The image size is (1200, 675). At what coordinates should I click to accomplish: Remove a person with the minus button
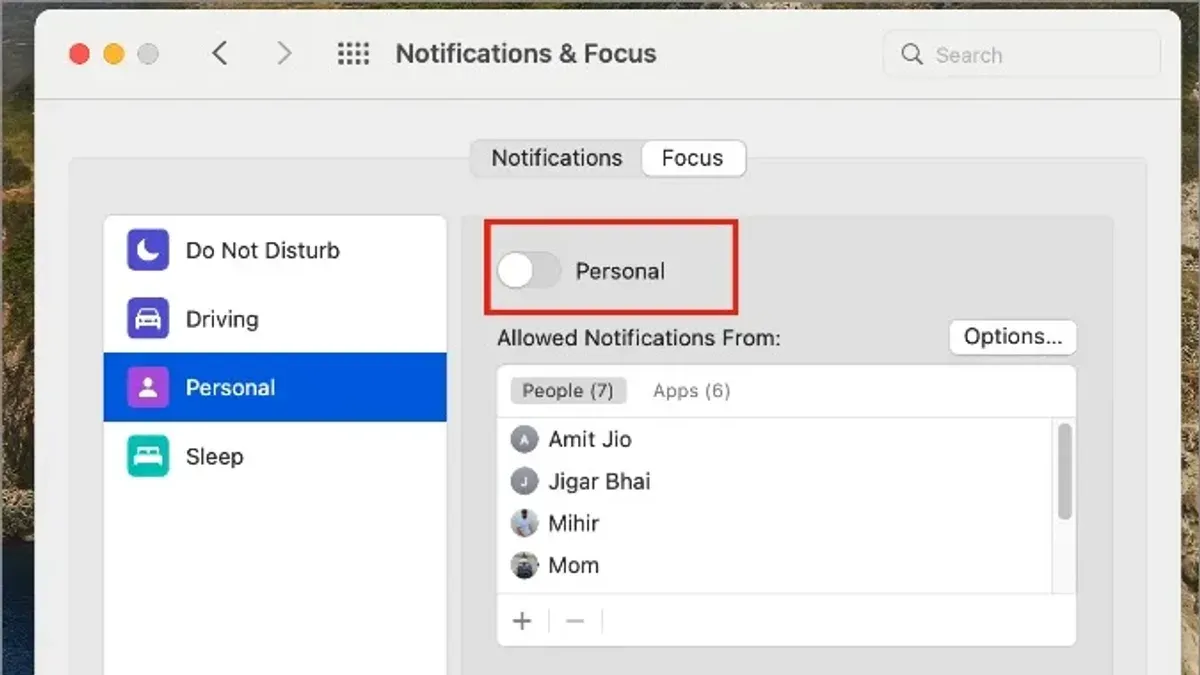575,621
